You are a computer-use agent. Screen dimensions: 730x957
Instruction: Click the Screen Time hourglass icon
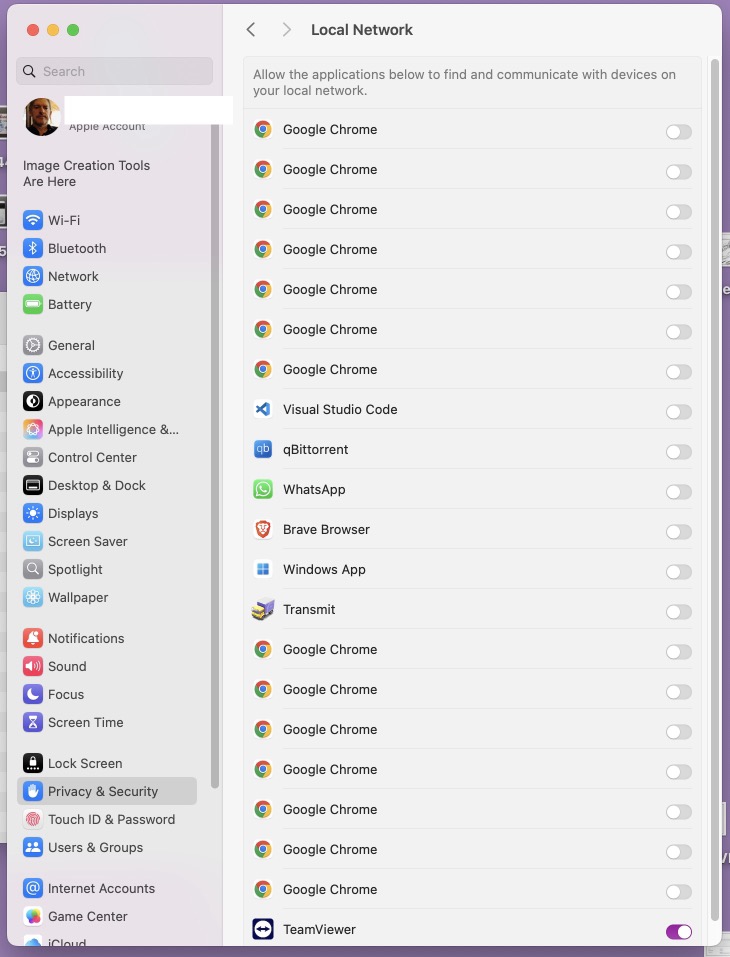coord(33,723)
